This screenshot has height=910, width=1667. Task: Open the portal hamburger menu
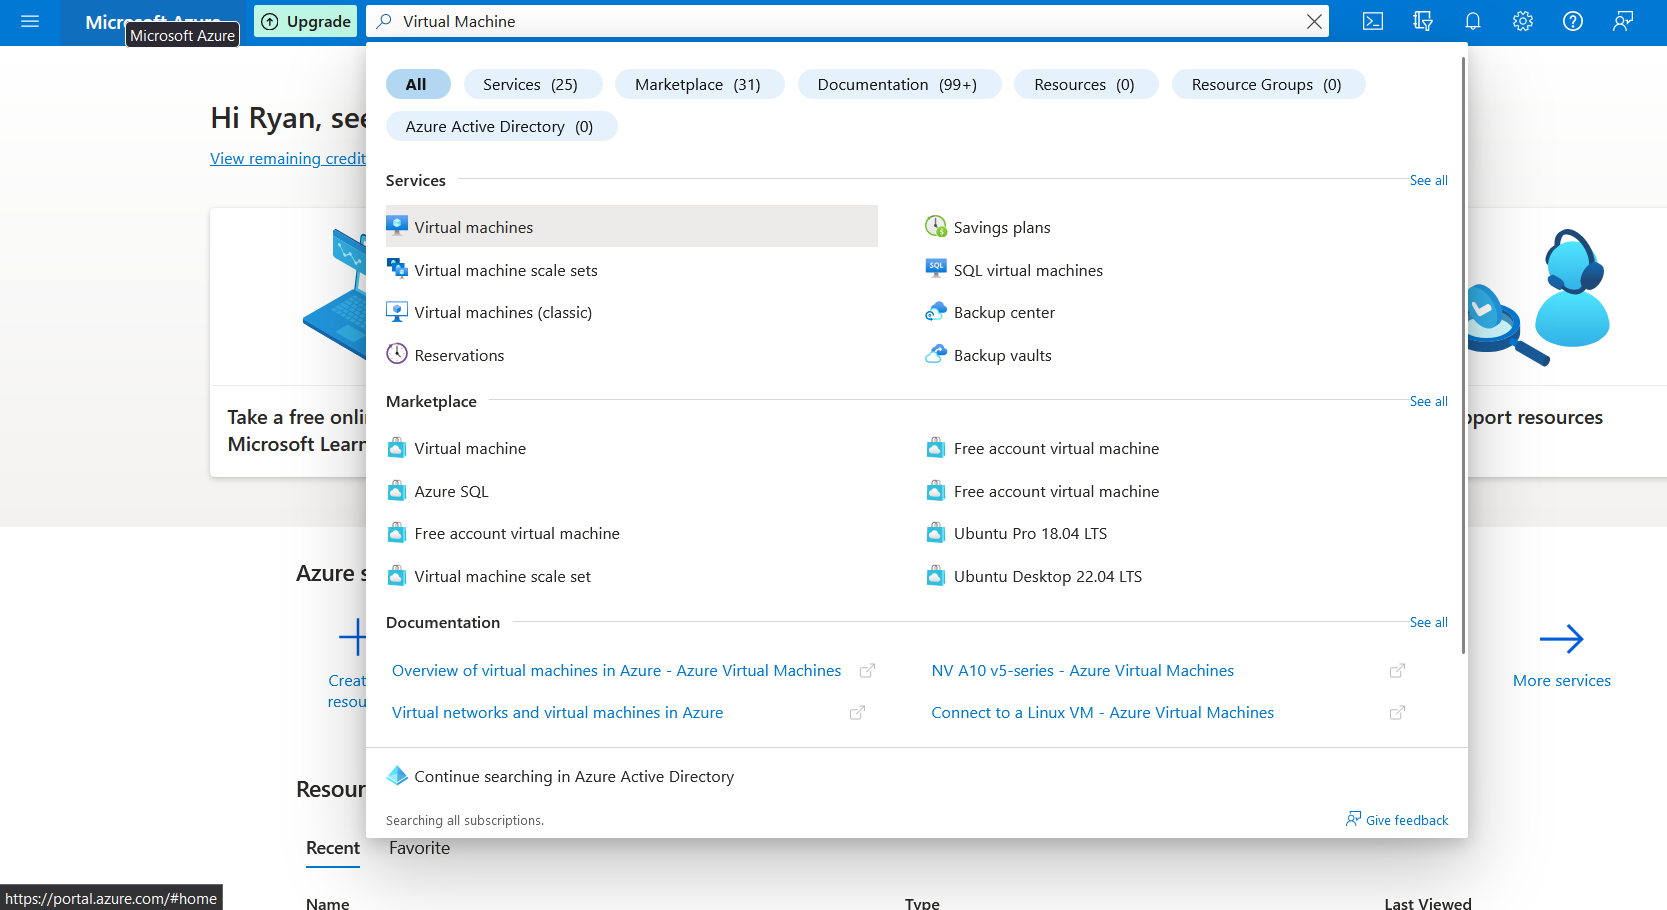(30, 21)
